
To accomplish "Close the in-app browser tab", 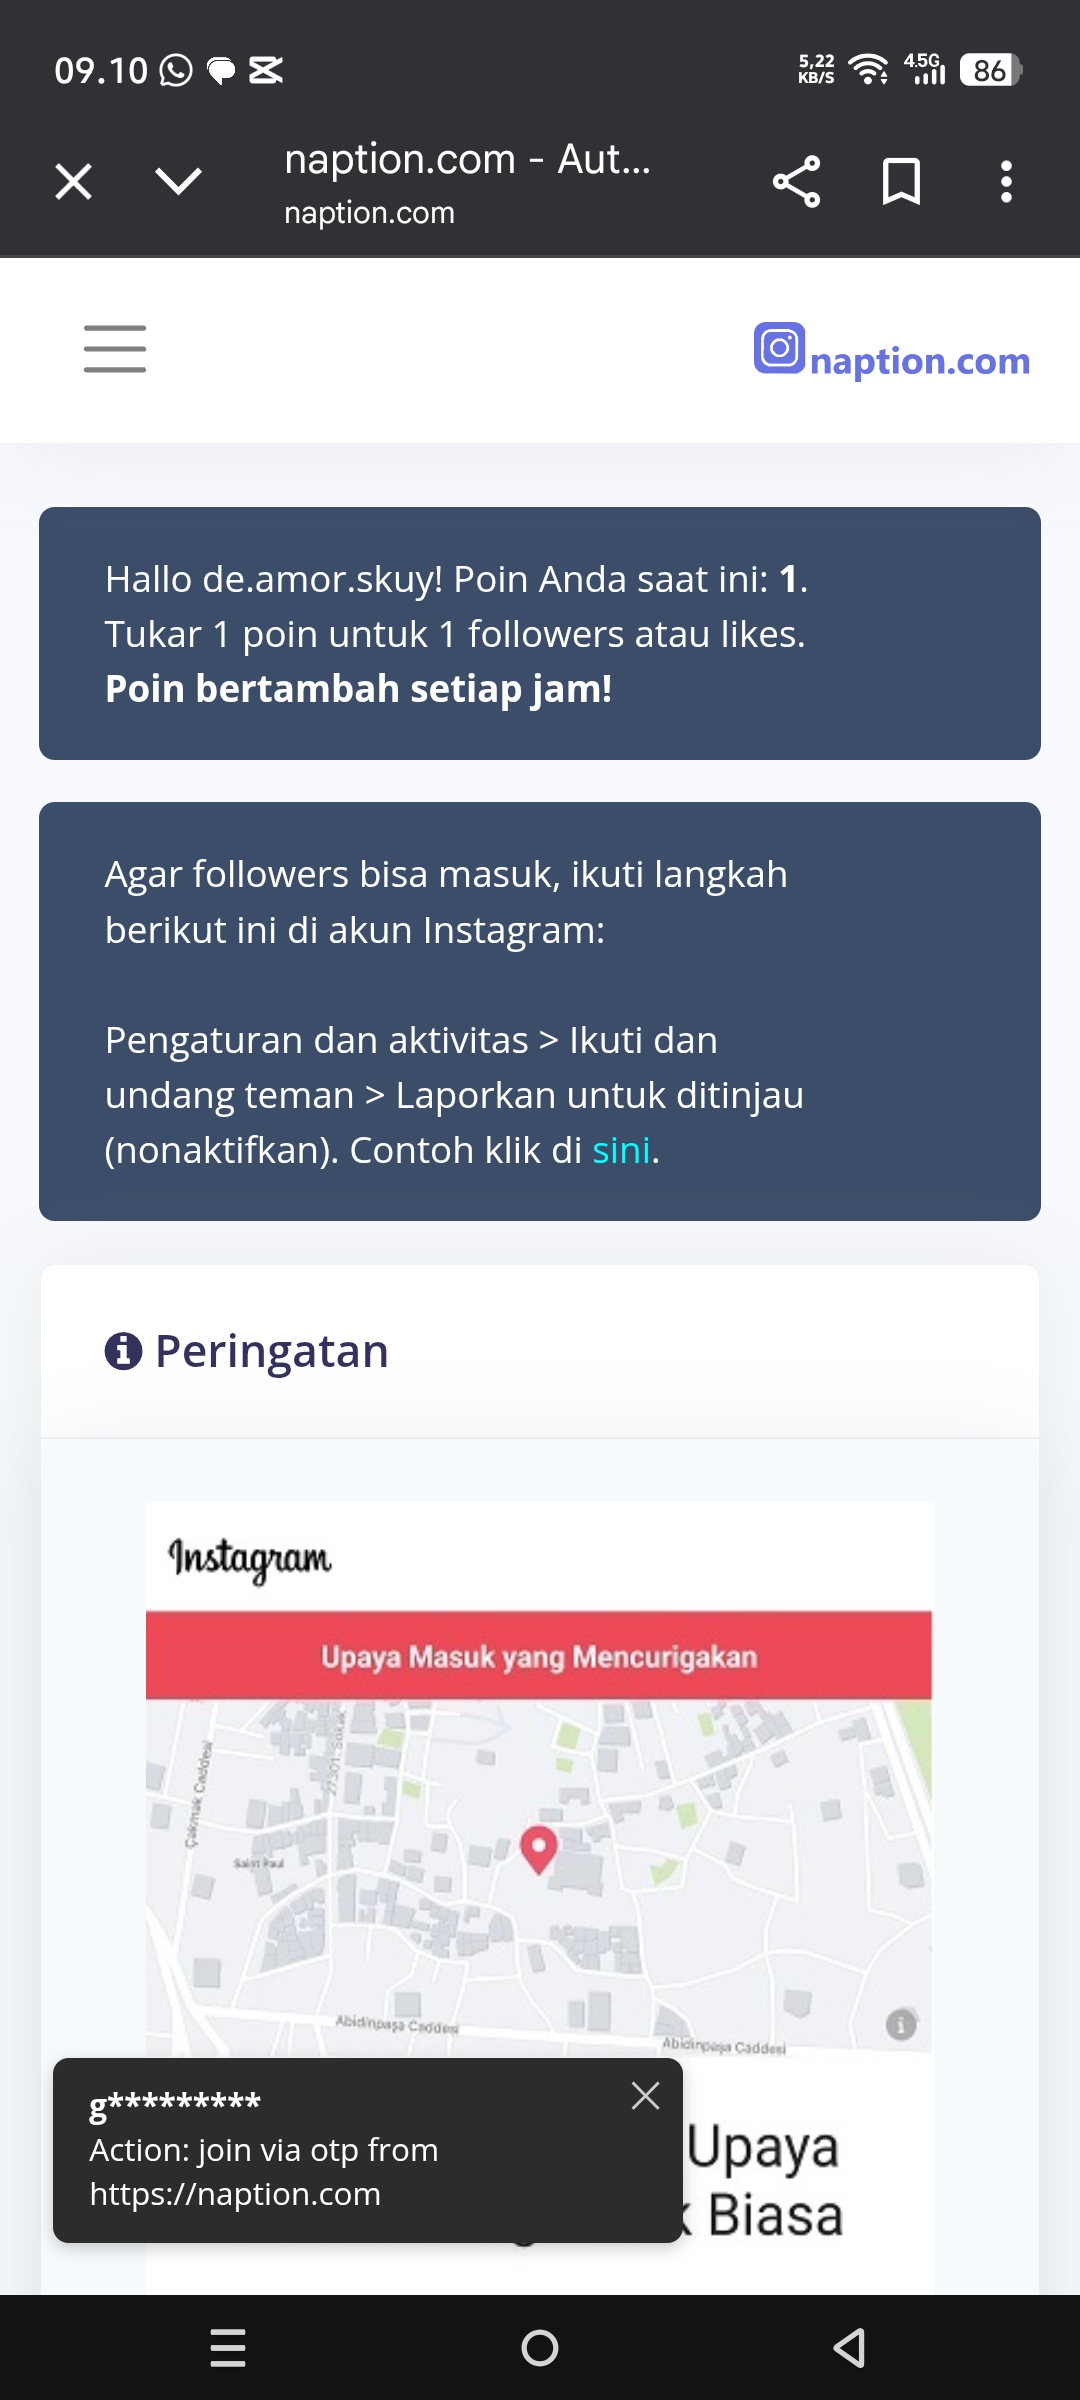I will point(74,182).
